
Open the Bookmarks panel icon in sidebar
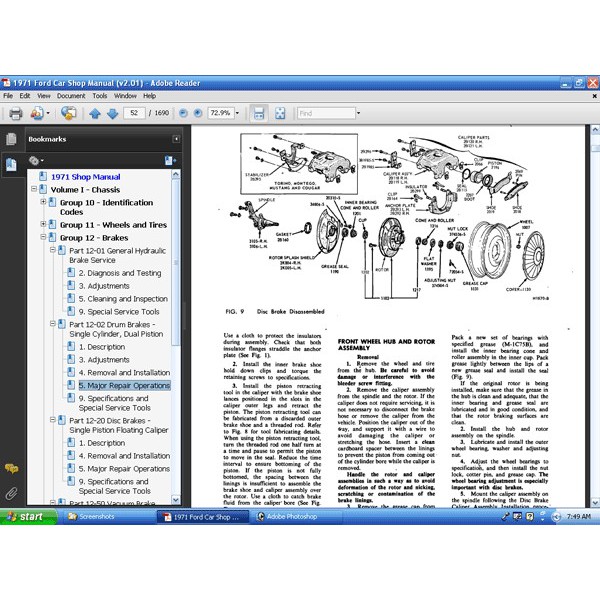pyautogui.click(x=11, y=165)
